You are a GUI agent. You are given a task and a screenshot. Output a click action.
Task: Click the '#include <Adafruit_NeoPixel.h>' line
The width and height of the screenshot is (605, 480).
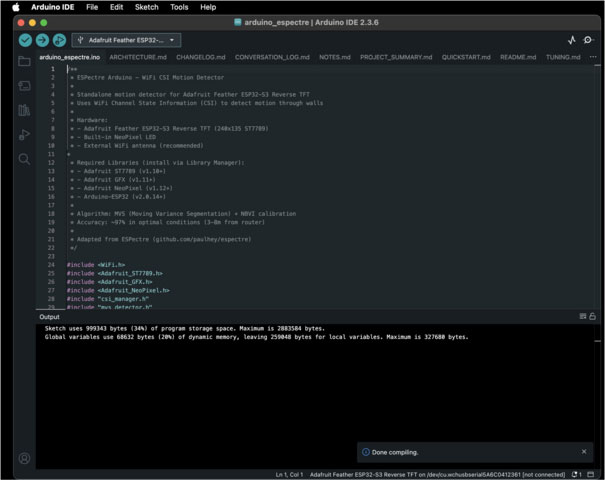click(x=118, y=290)
